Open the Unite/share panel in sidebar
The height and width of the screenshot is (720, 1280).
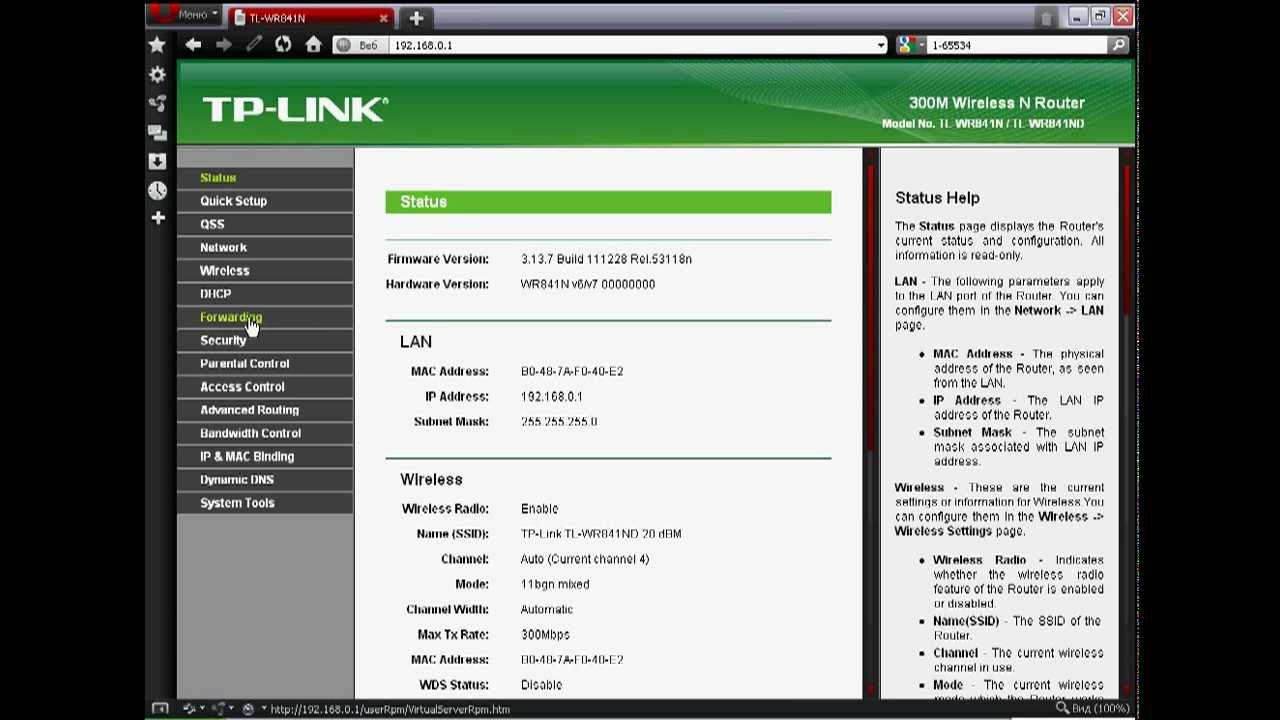click(x=157, y=103)
